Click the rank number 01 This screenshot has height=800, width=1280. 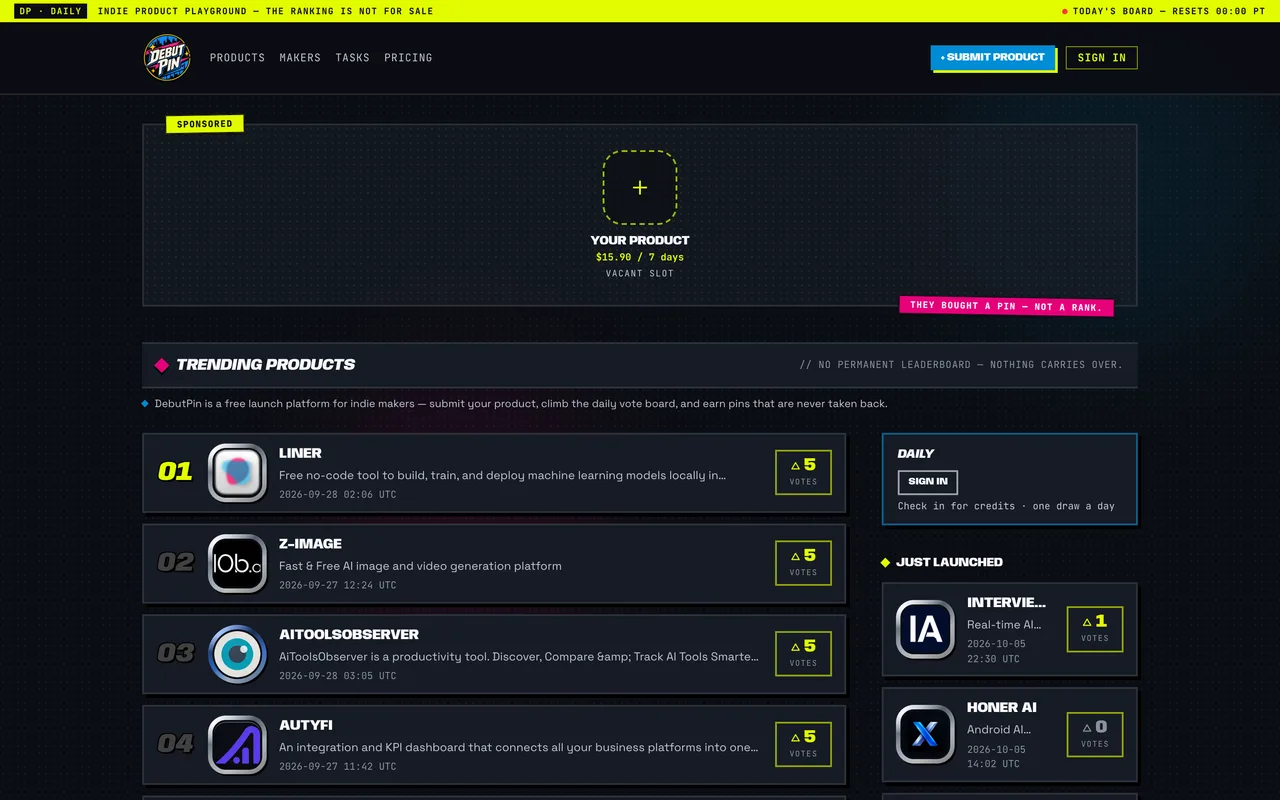[x=175, y=472]
